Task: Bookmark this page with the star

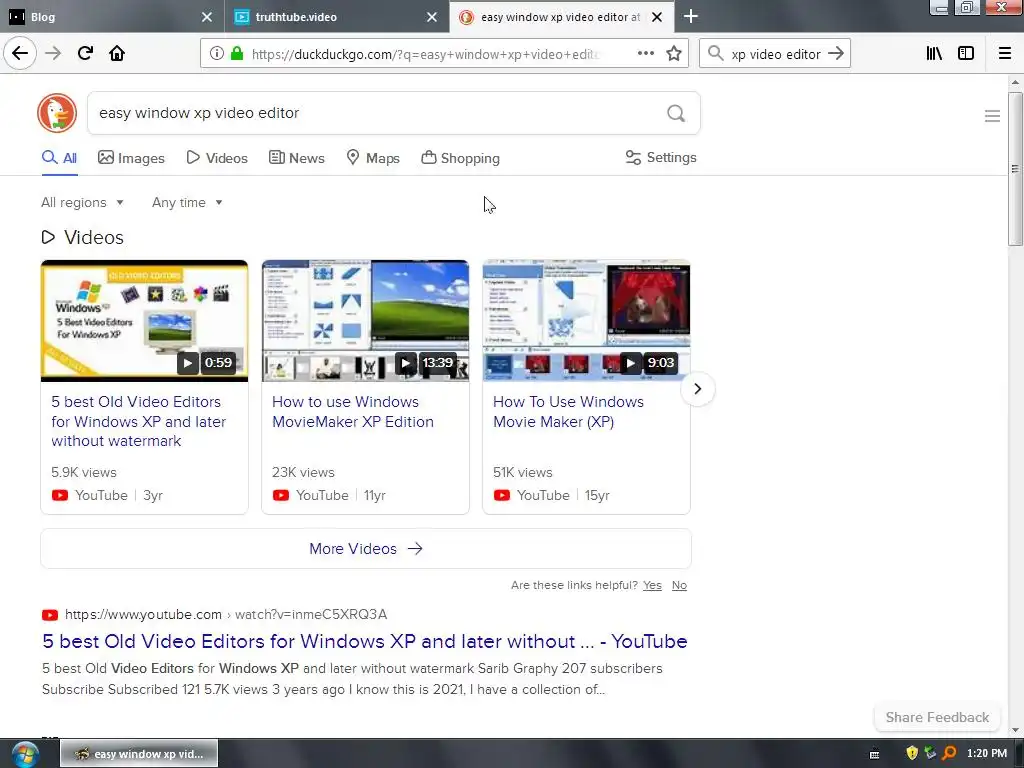Action: (674, 54)
